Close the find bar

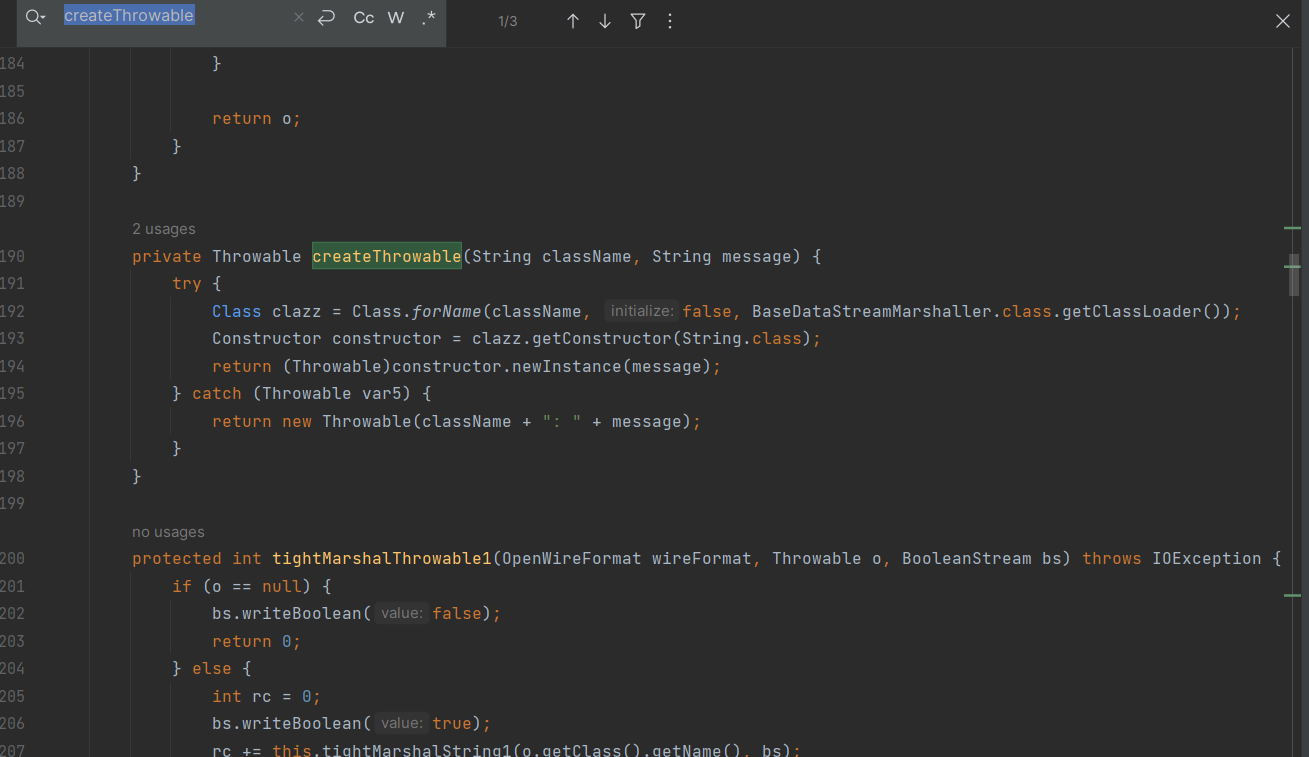click(1283, 21)
